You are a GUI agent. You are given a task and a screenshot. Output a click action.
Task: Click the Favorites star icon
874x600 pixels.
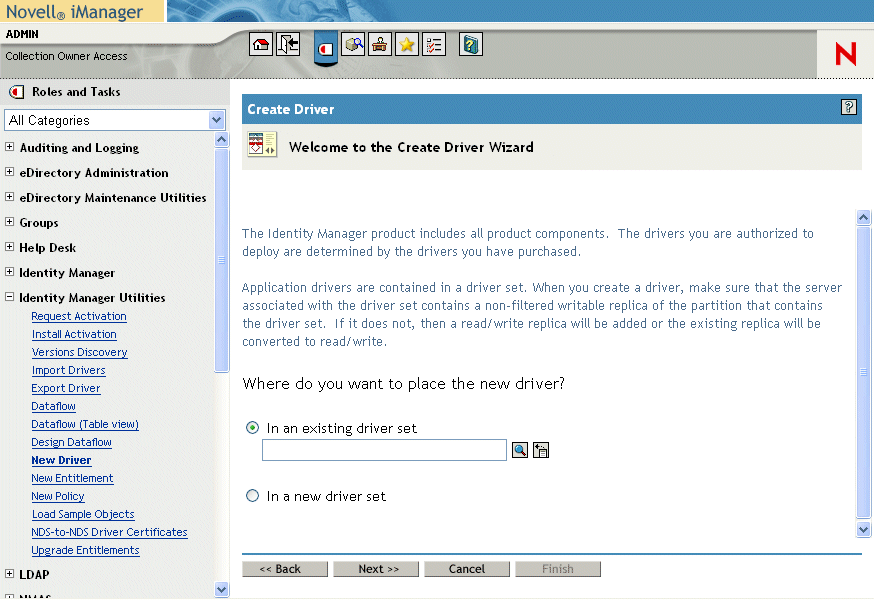[x=407, y=44]
